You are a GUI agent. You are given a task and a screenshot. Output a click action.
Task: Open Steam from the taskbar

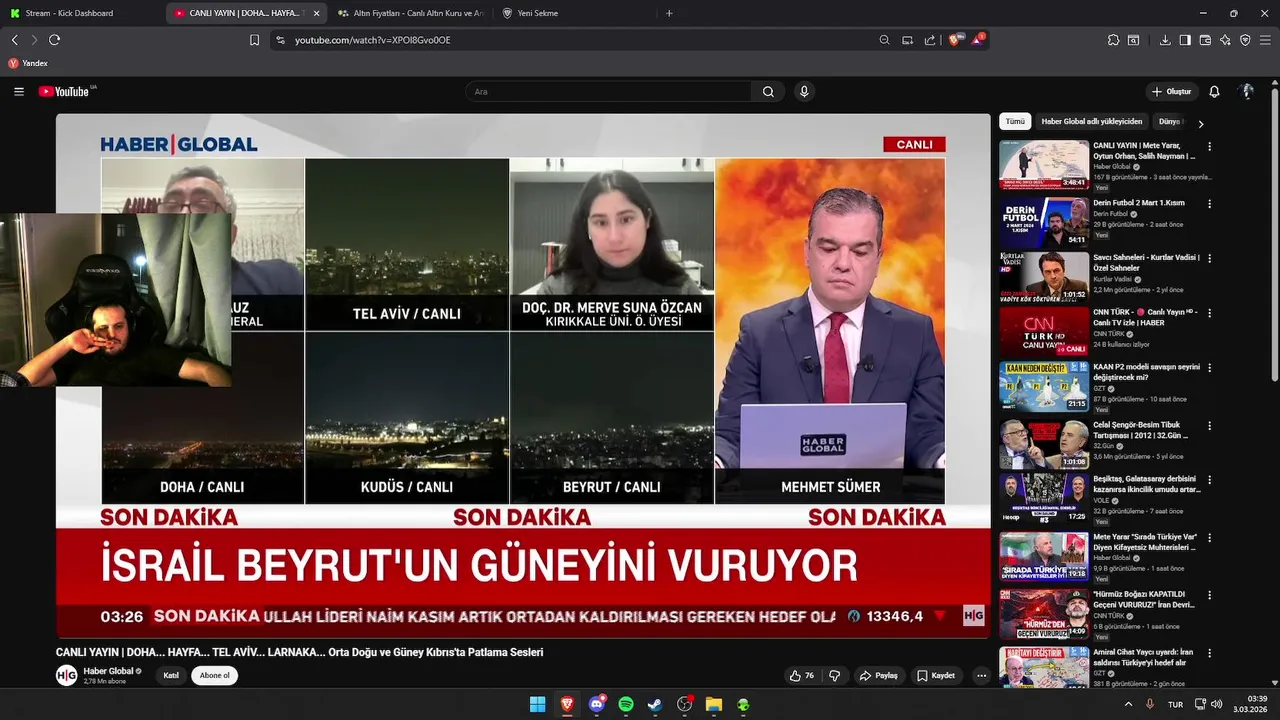[655, 704]
